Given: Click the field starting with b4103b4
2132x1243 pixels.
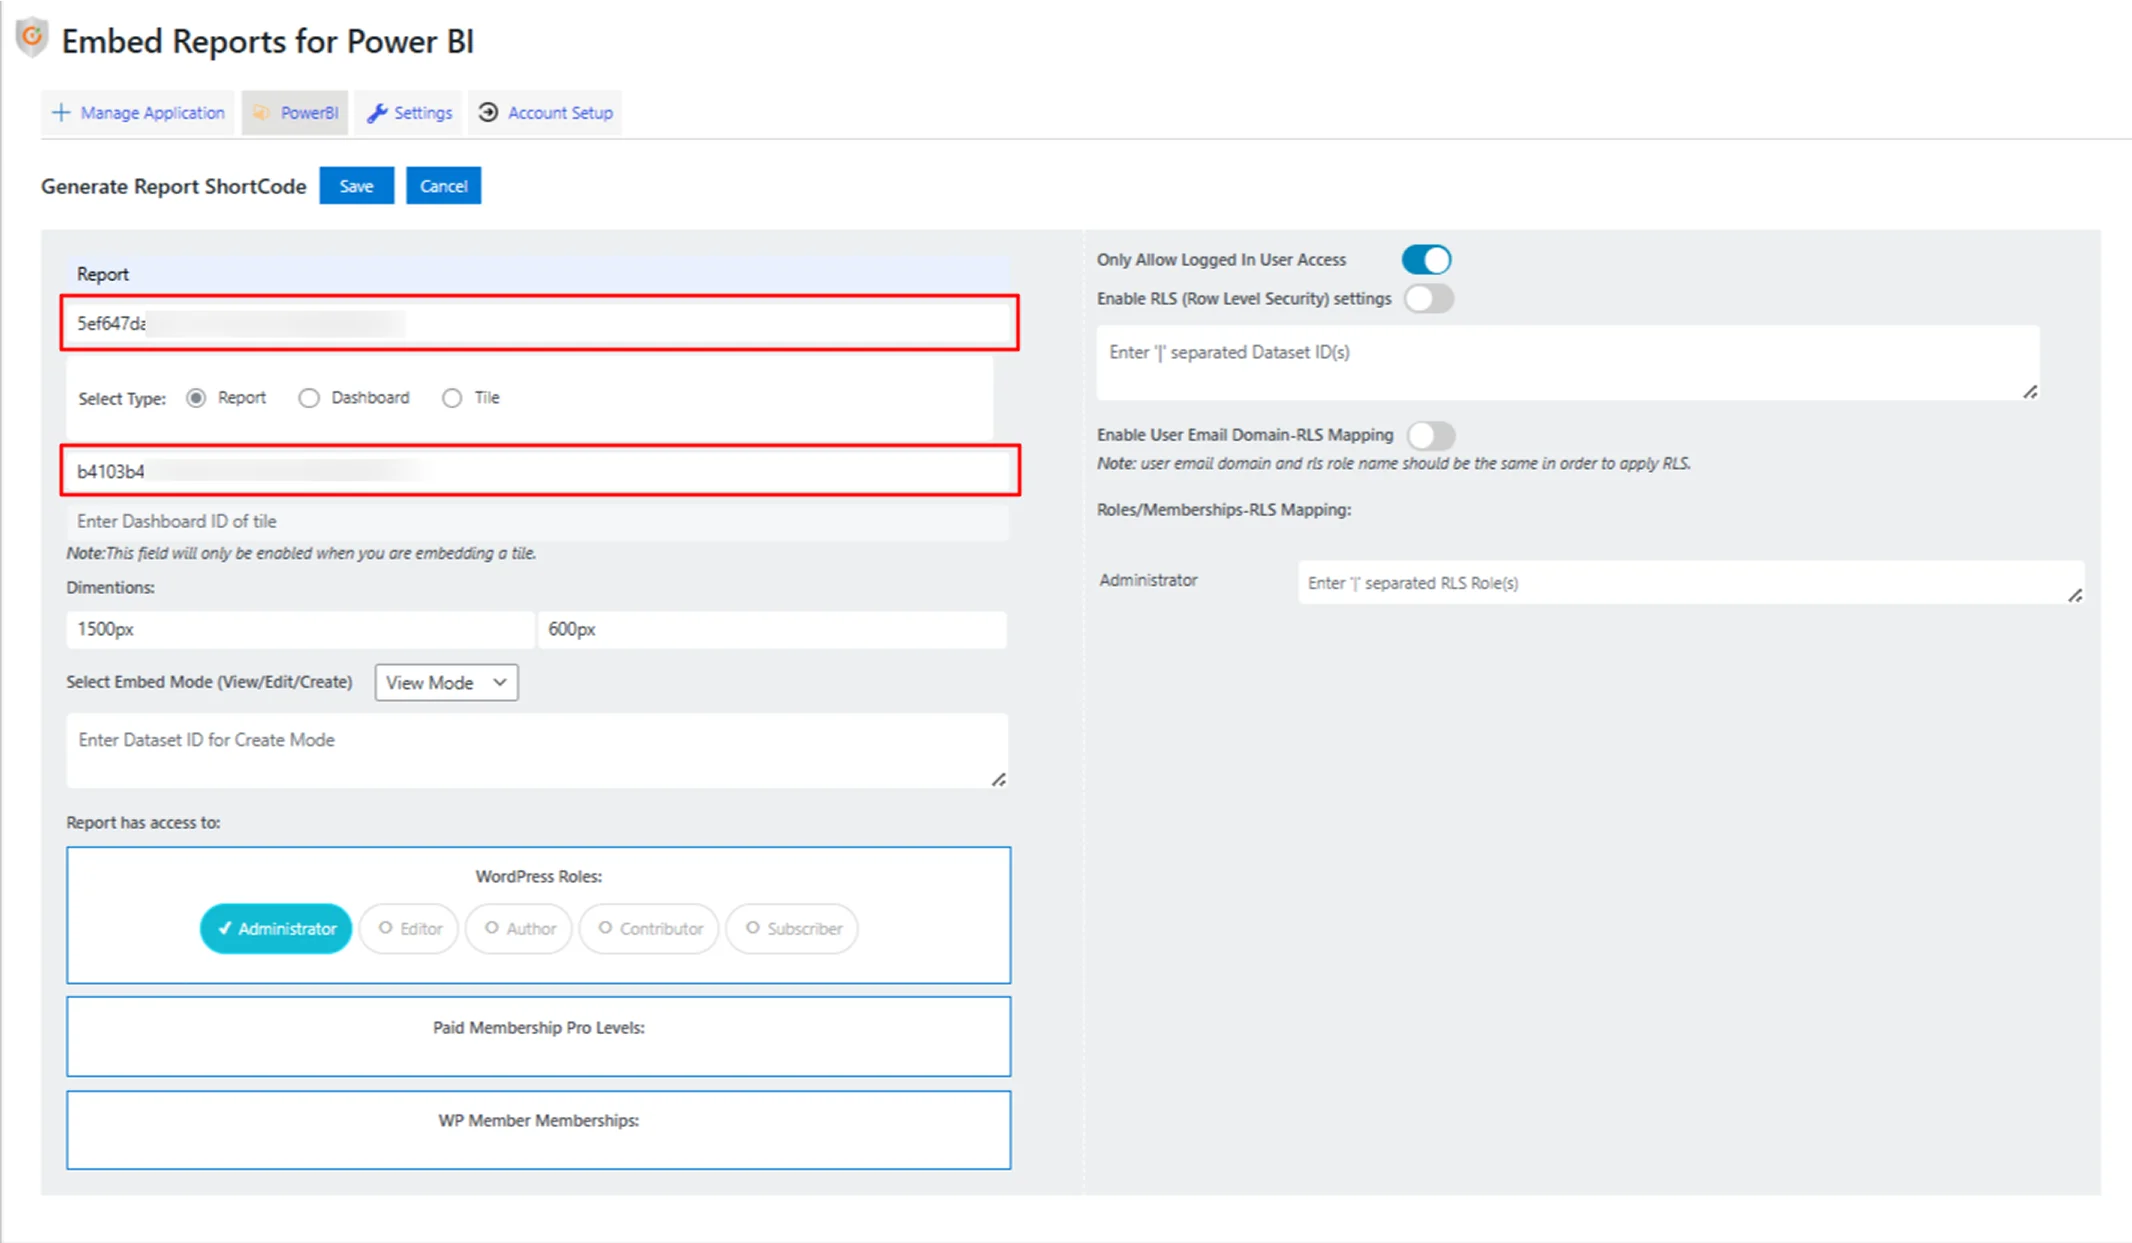Looking at the screenshot, I should (x=540, y=471).
